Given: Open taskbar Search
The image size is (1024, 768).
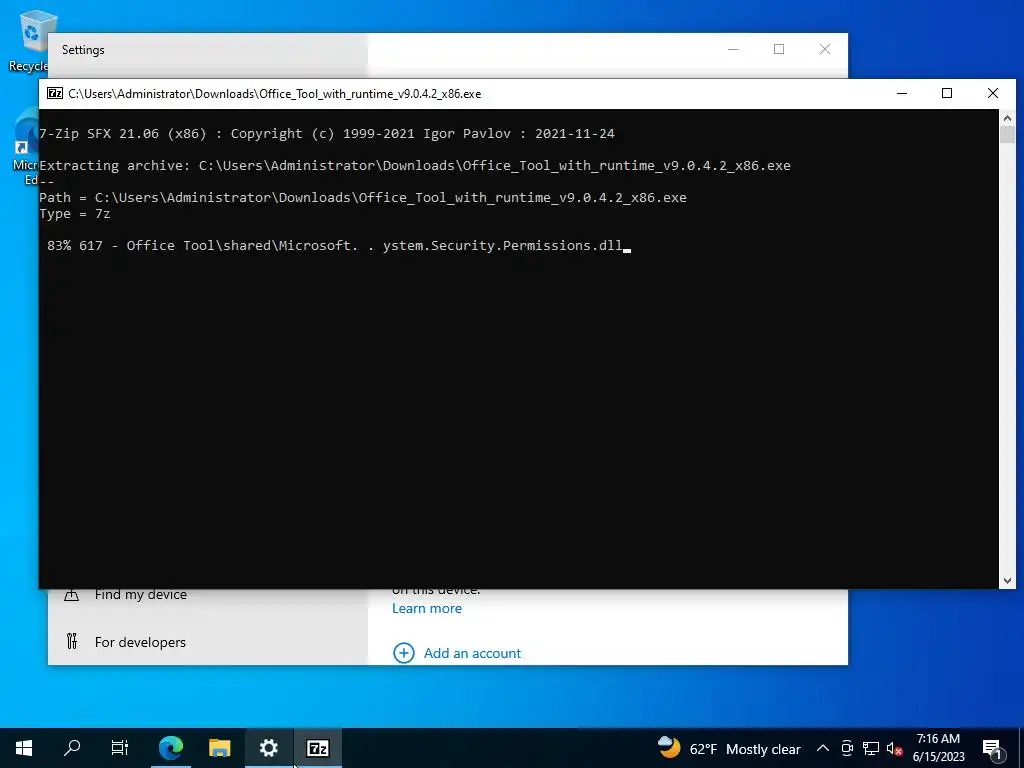Looking at the screenshot, I should (x=72, y=748).
